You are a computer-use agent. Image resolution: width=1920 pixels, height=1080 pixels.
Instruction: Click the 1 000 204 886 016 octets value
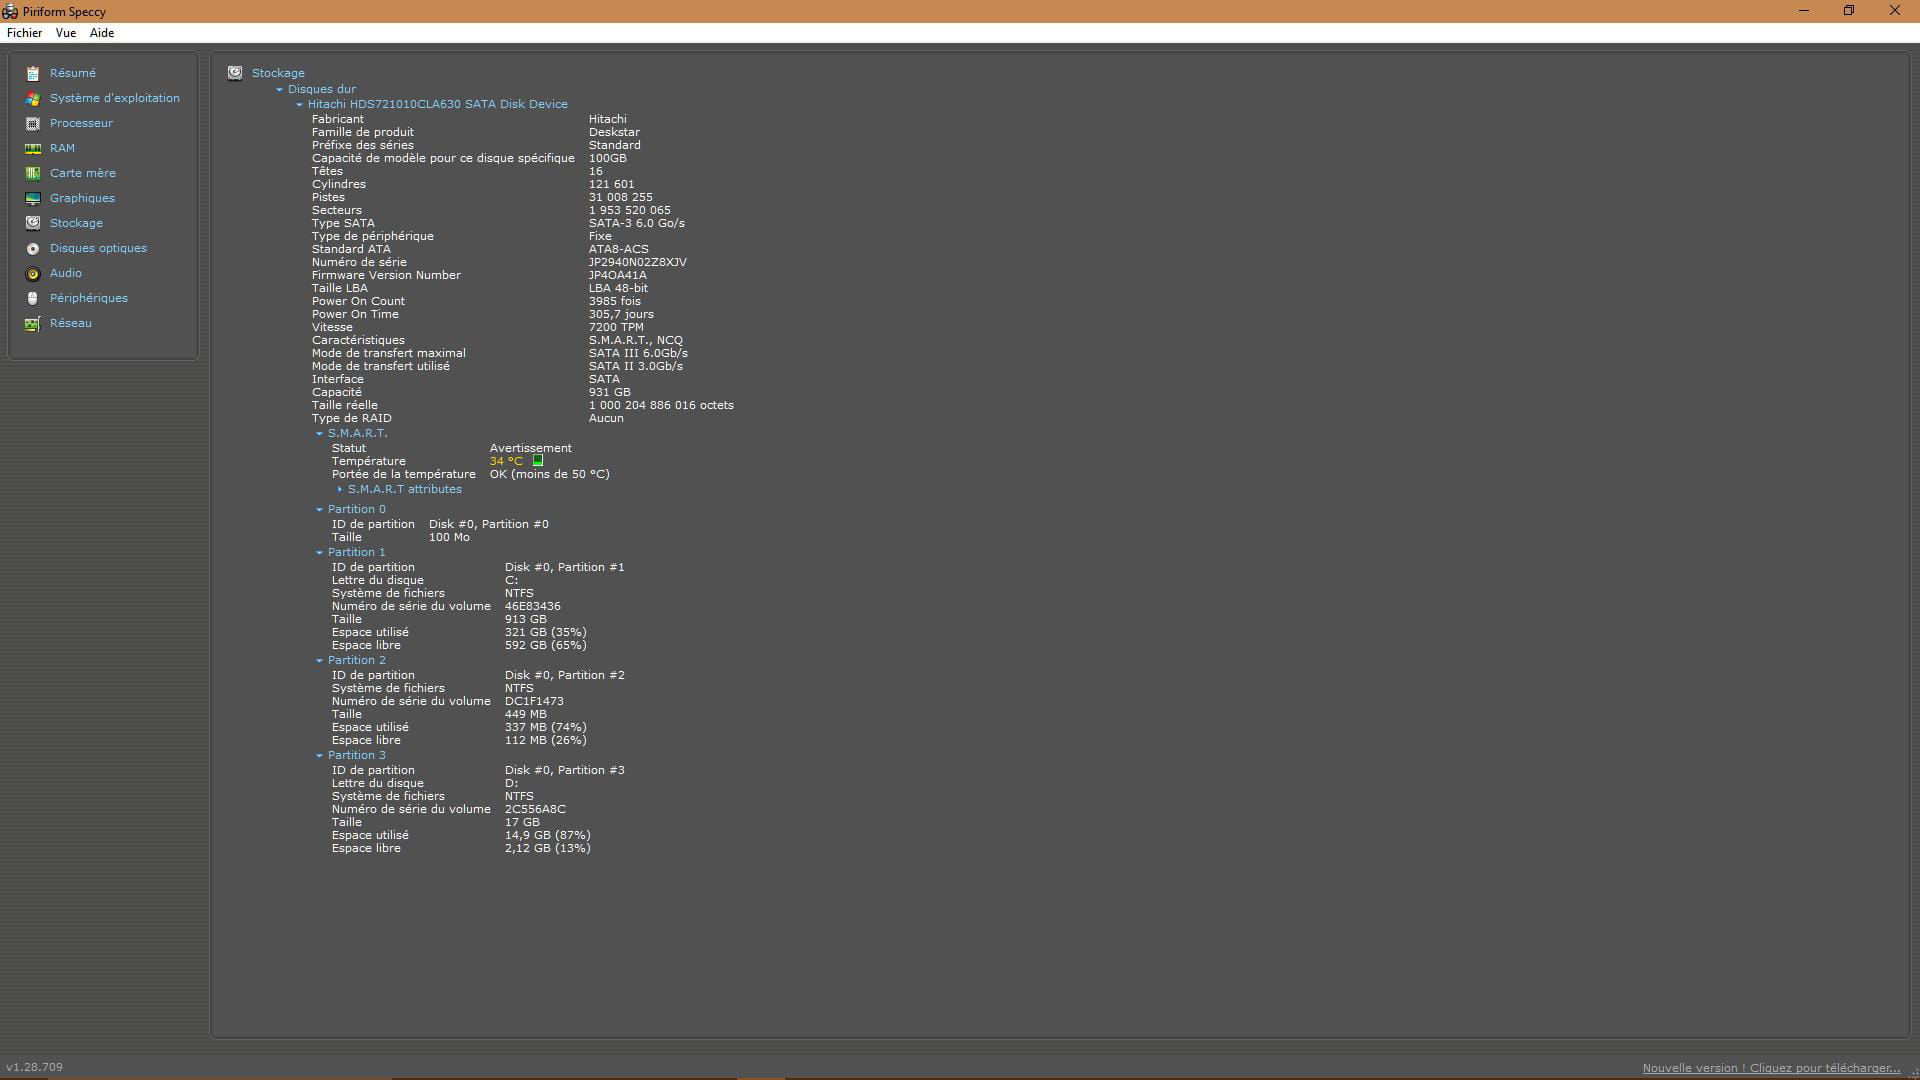(661, 405)
